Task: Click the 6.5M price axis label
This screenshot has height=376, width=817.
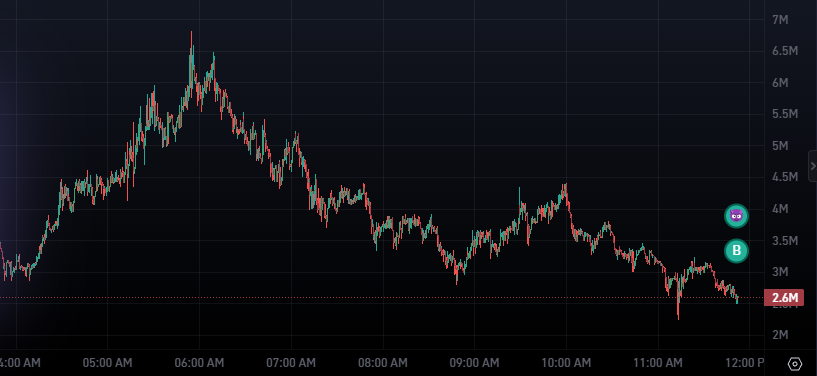Action: [785, 51]
